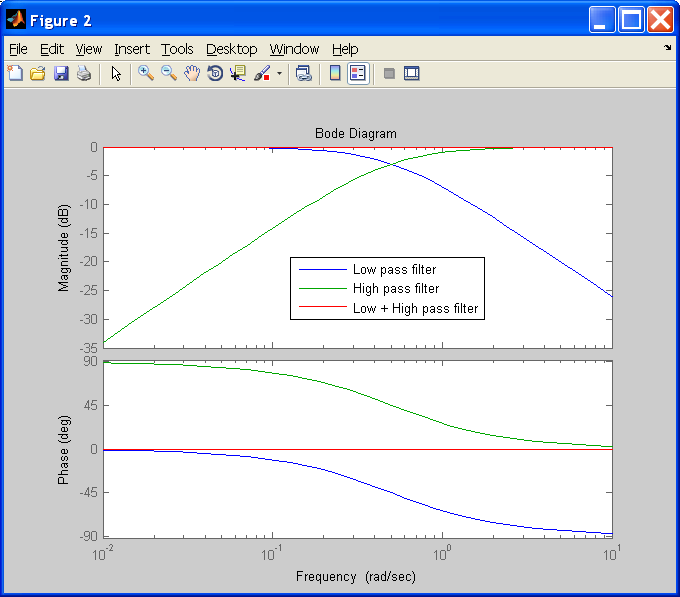680x597 pixels.
Task: Close the Figure 2 window
Action: coord(660,20)
